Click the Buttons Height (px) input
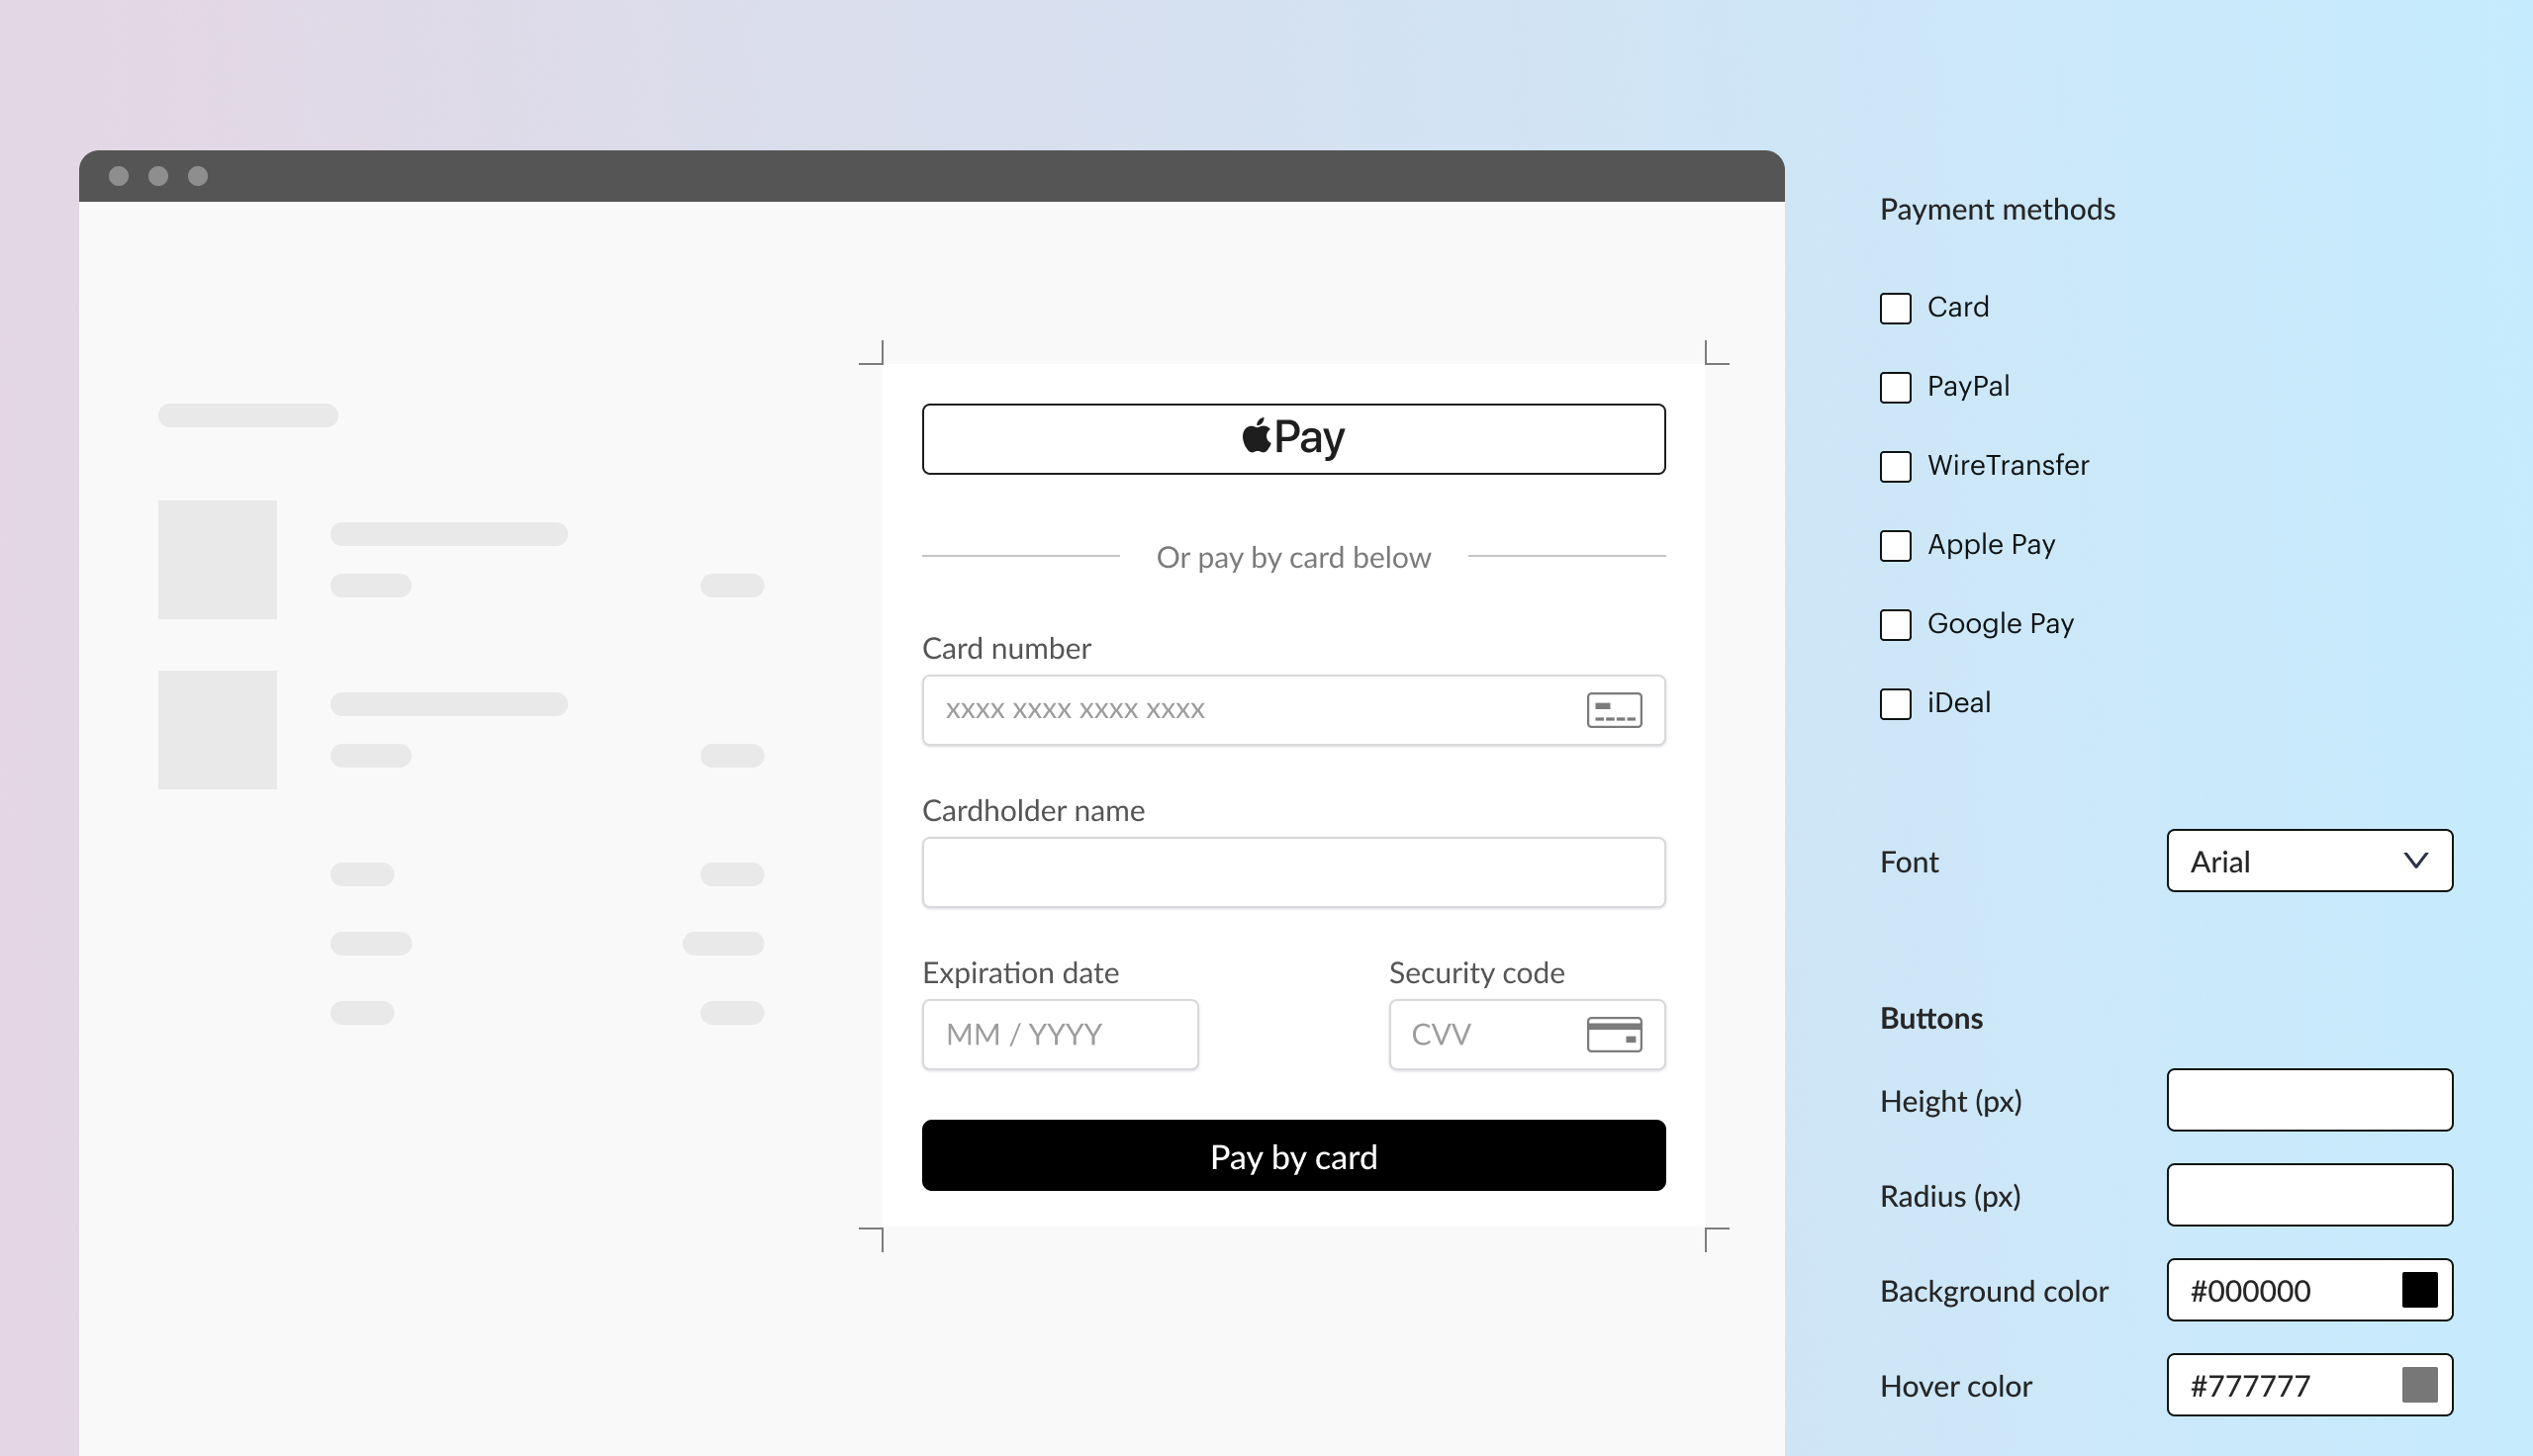The image size is (2533, 1456). [x=2309, y=1099]
